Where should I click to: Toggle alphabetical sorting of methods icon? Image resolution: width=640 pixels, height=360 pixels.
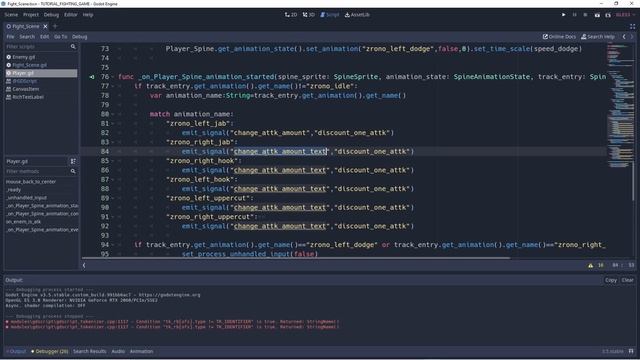click(x=73, y=161)
